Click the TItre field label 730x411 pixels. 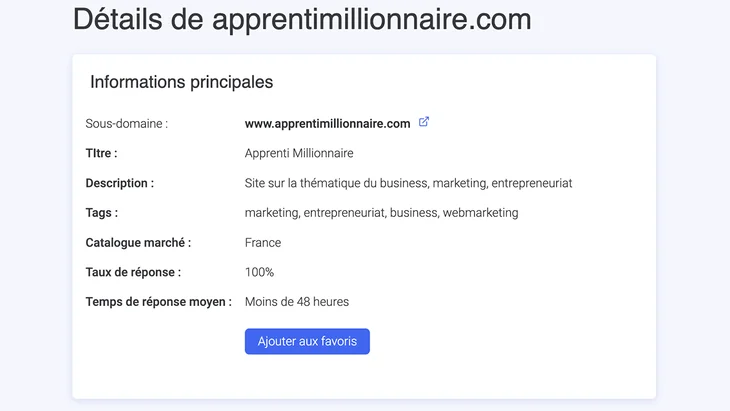tap(101, 153)
